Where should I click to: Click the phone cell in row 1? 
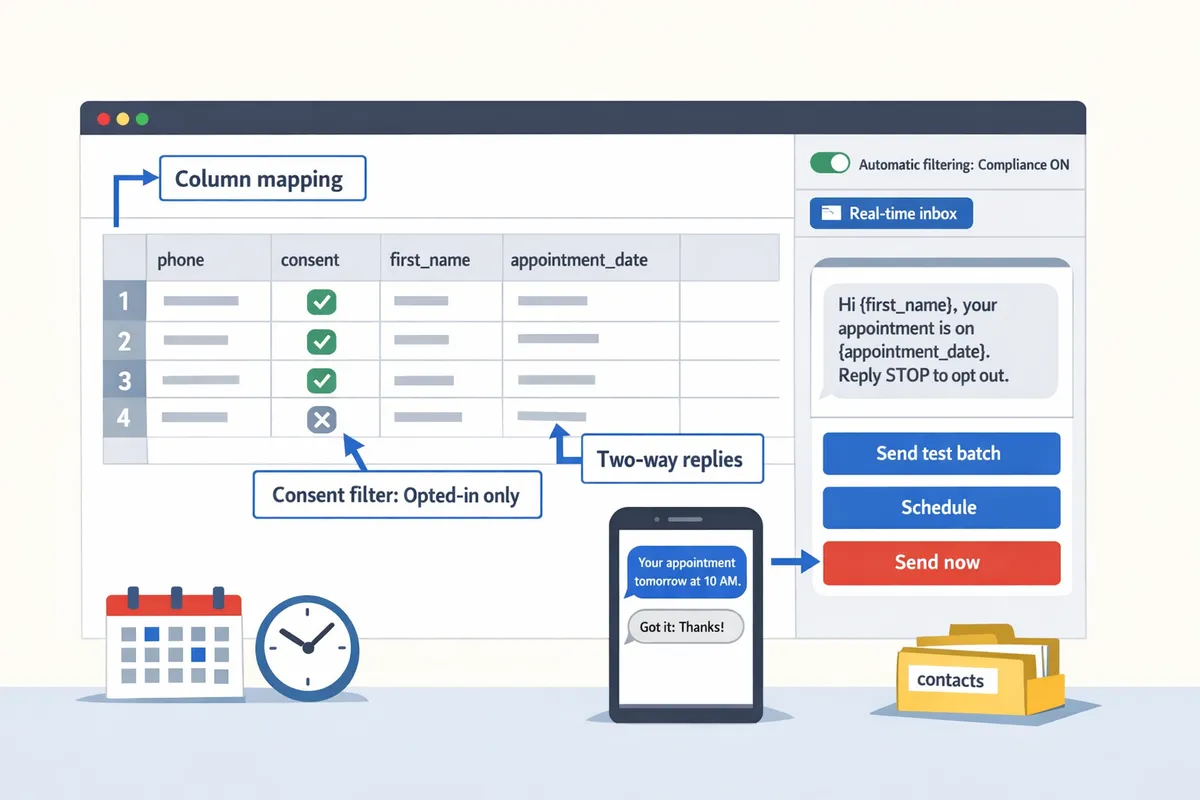tap(209, 301)
